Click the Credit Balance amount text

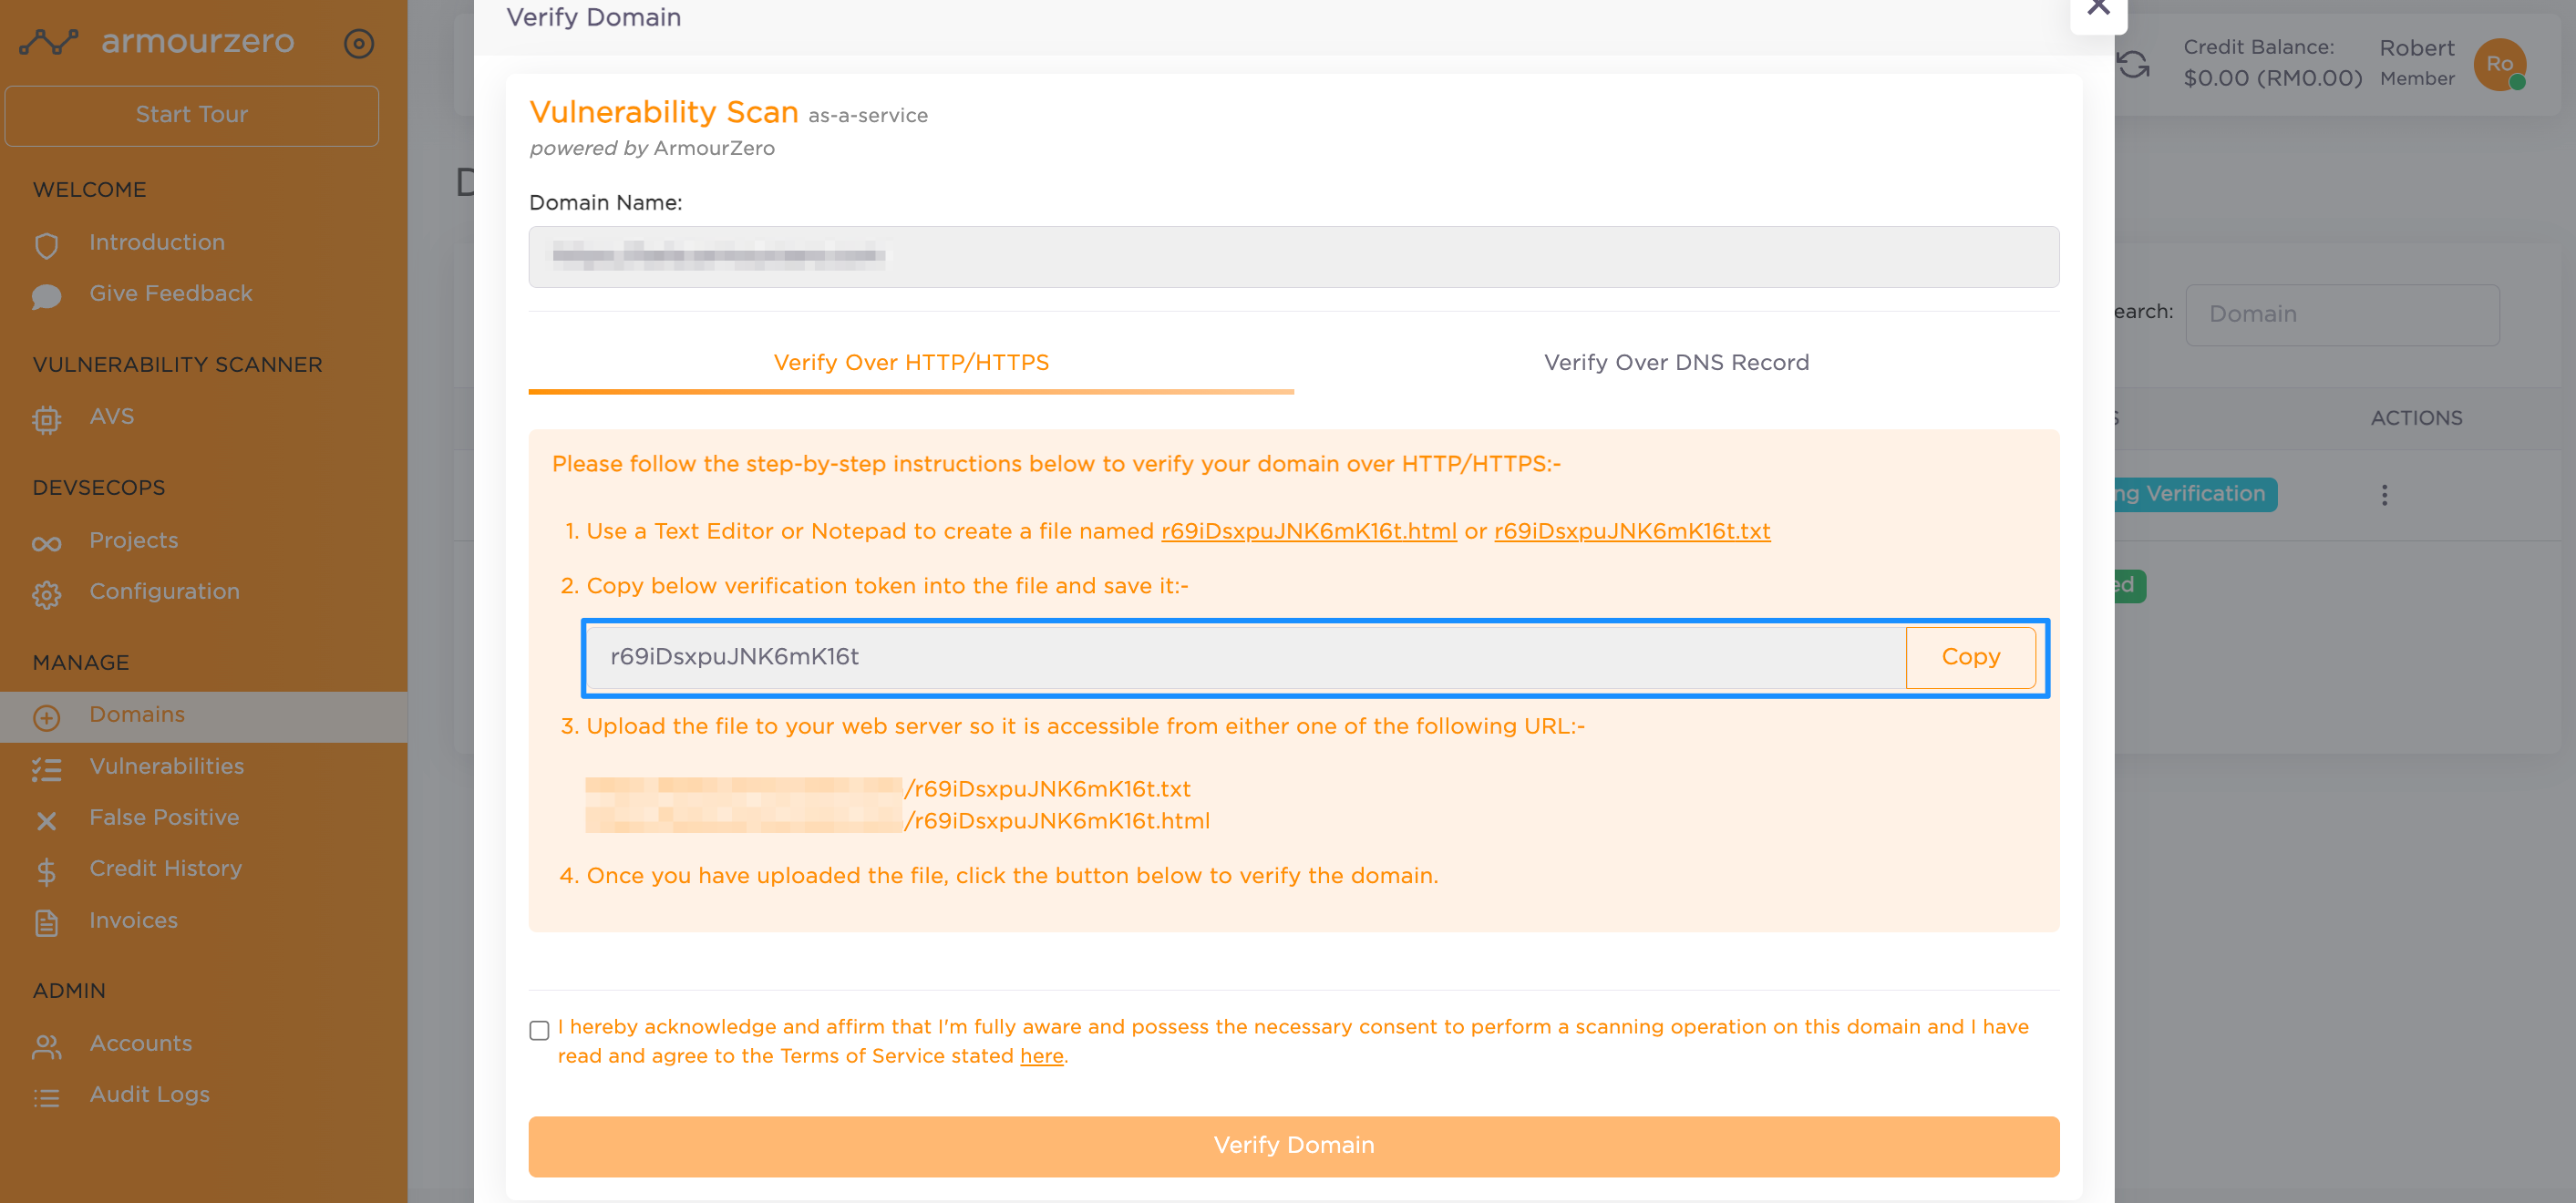coord(2272,78)
